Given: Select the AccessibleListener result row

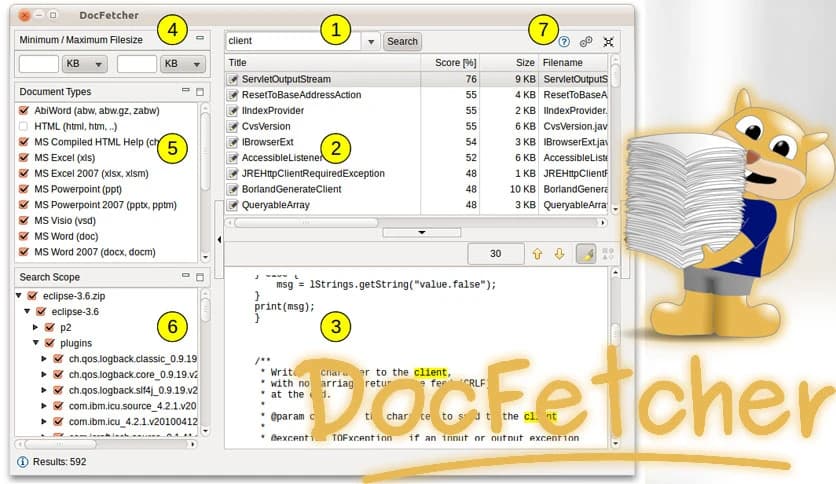Looking at the screenshot, I should (416, 158).
